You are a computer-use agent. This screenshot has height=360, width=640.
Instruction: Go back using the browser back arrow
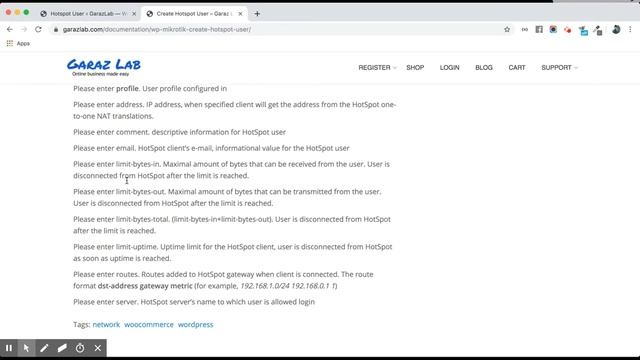coord(10,29)
